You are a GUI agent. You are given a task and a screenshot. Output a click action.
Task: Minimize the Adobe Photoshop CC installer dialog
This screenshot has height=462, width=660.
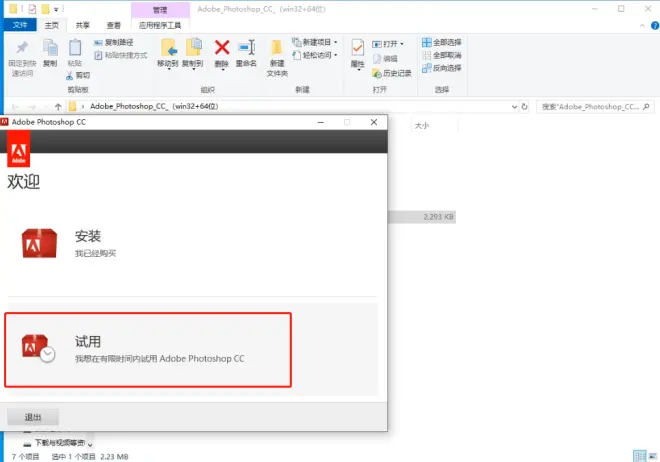321,122
